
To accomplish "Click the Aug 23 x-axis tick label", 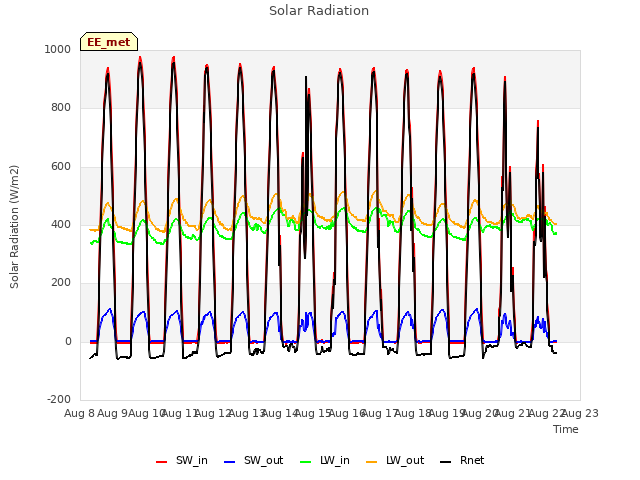I will [580, 413].
